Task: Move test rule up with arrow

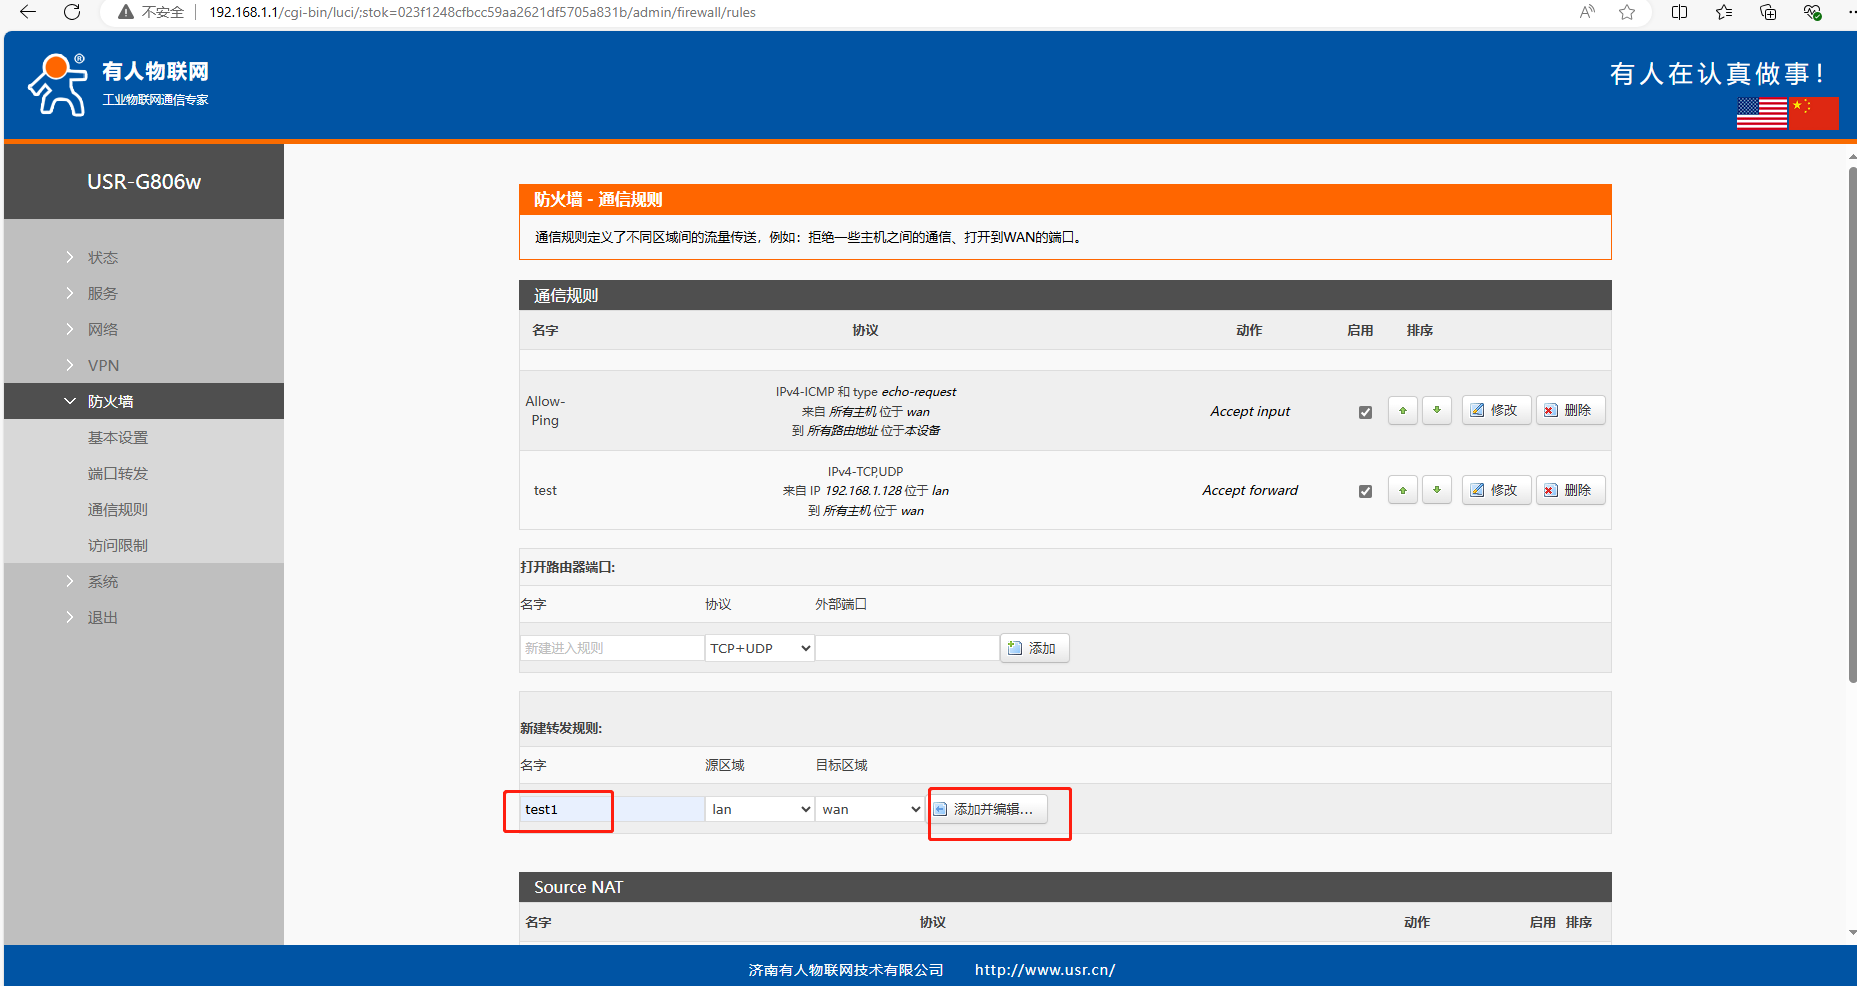Action: pyautogui.click(x=1402, y=490)
